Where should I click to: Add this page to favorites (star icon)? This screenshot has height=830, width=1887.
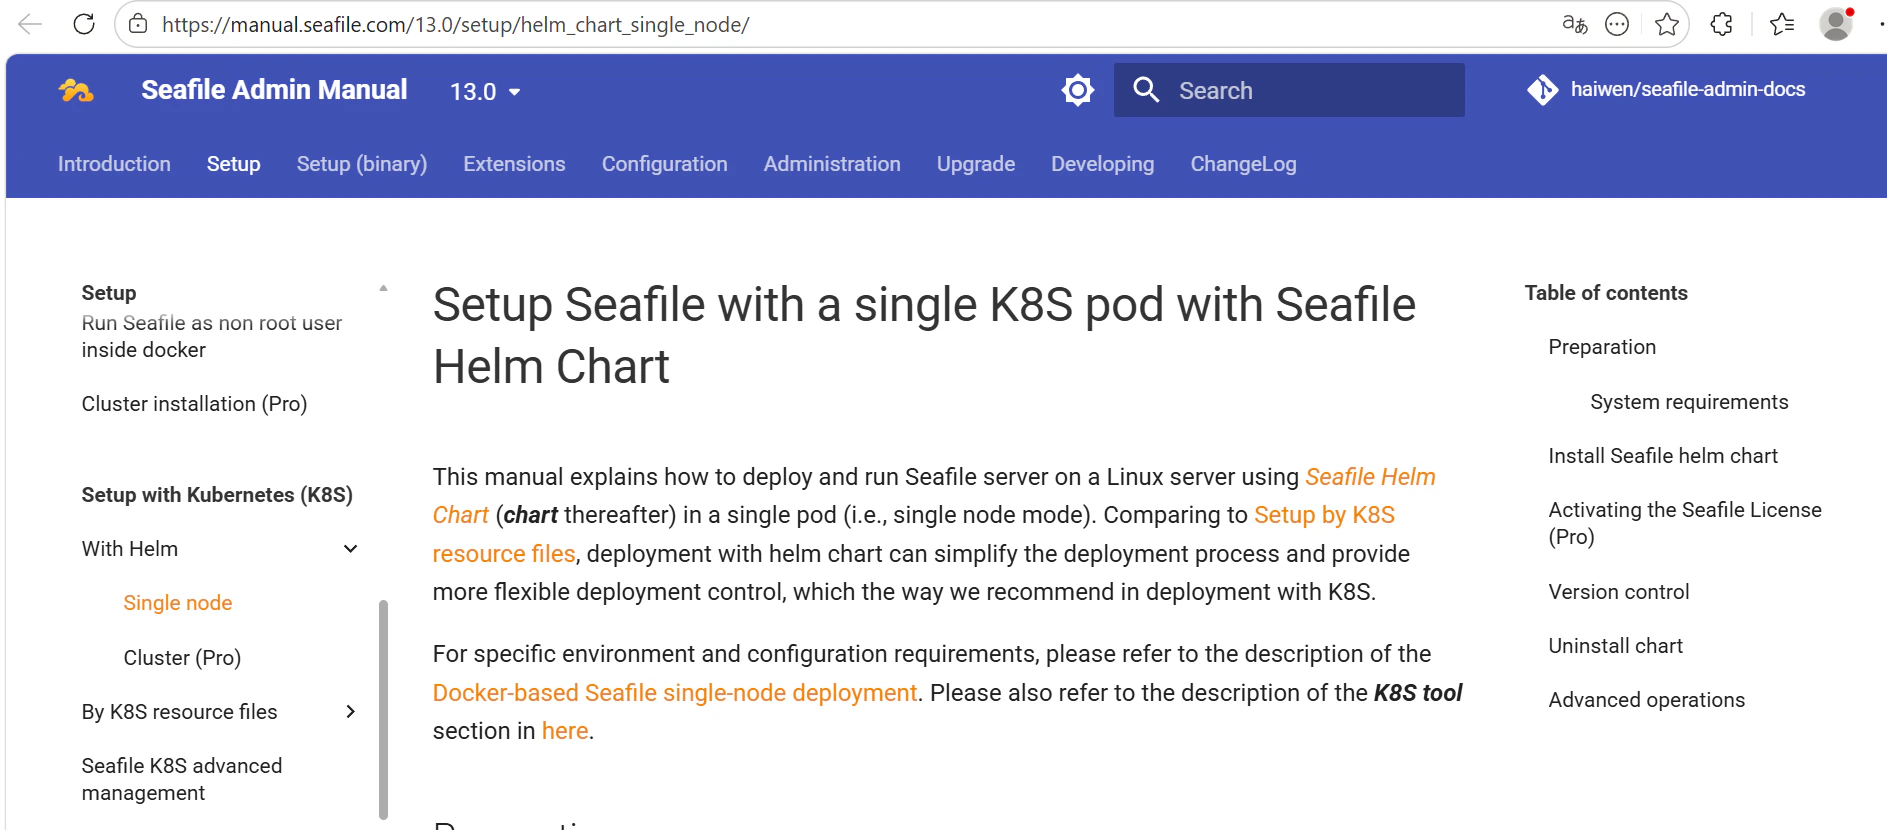pyautogui.click(x=1666, y=24)
